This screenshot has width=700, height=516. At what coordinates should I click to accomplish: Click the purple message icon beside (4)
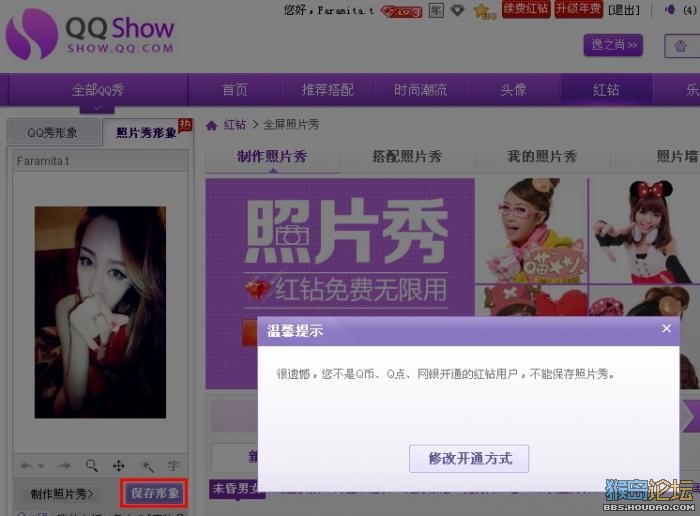[x=670, y=10]
